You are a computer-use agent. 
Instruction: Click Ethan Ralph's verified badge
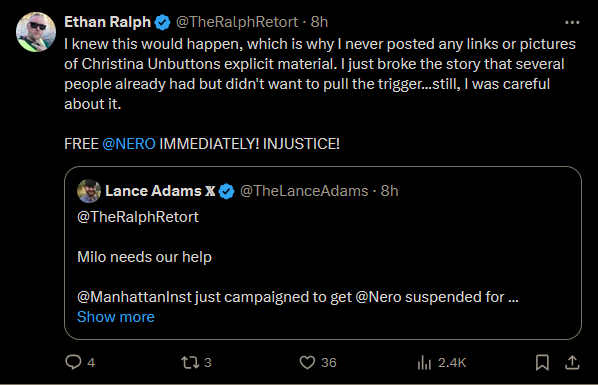pyautogui.click(x=162, y=22)
